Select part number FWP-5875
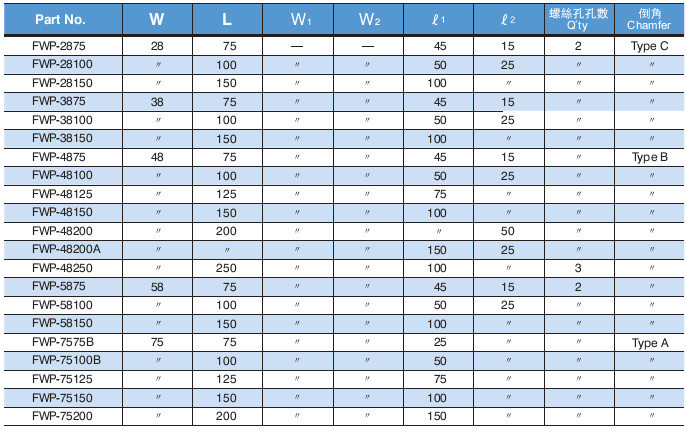687x434 pixels. tap(60, 286)
